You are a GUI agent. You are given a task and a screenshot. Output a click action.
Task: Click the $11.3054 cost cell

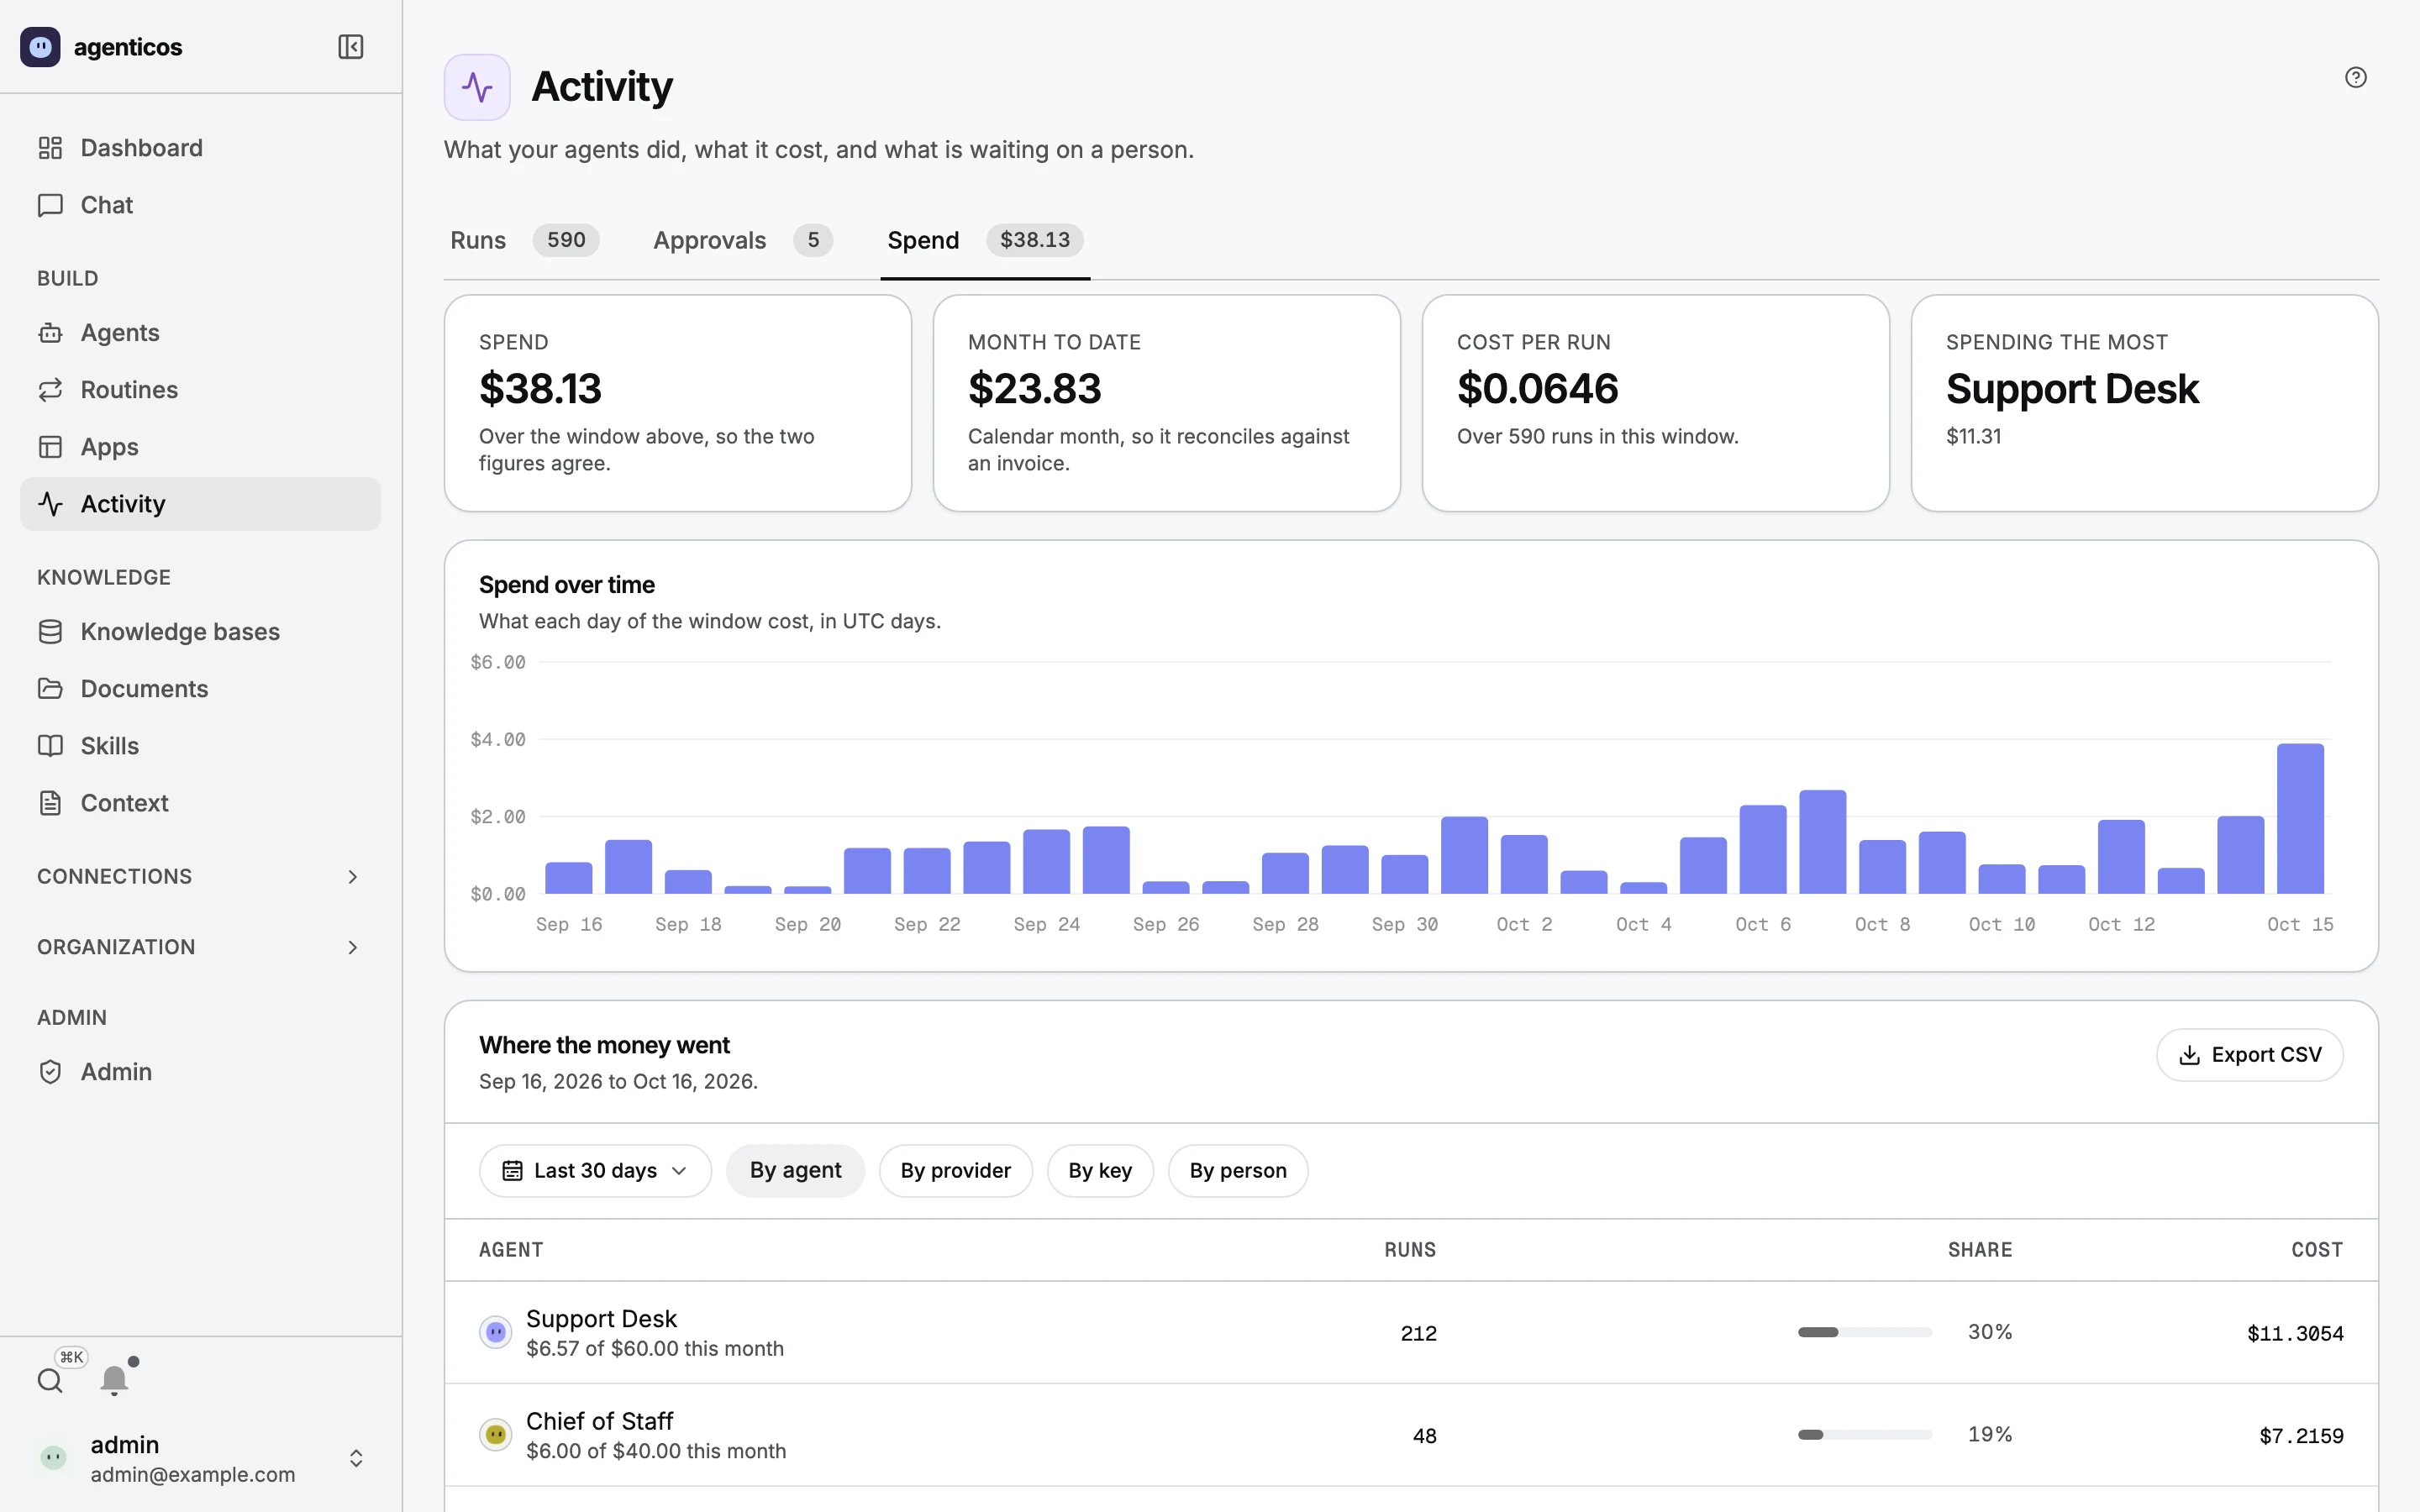tap(2294, 1334)
